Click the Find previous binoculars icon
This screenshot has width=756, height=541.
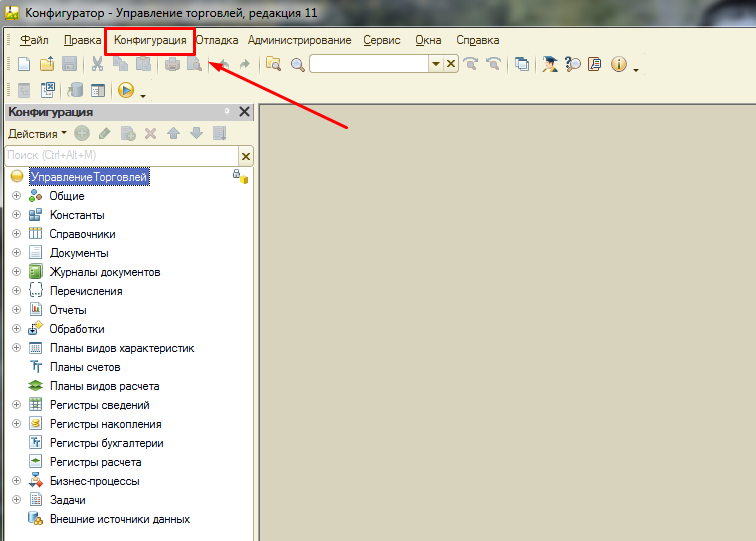click(x=494, y=64)
